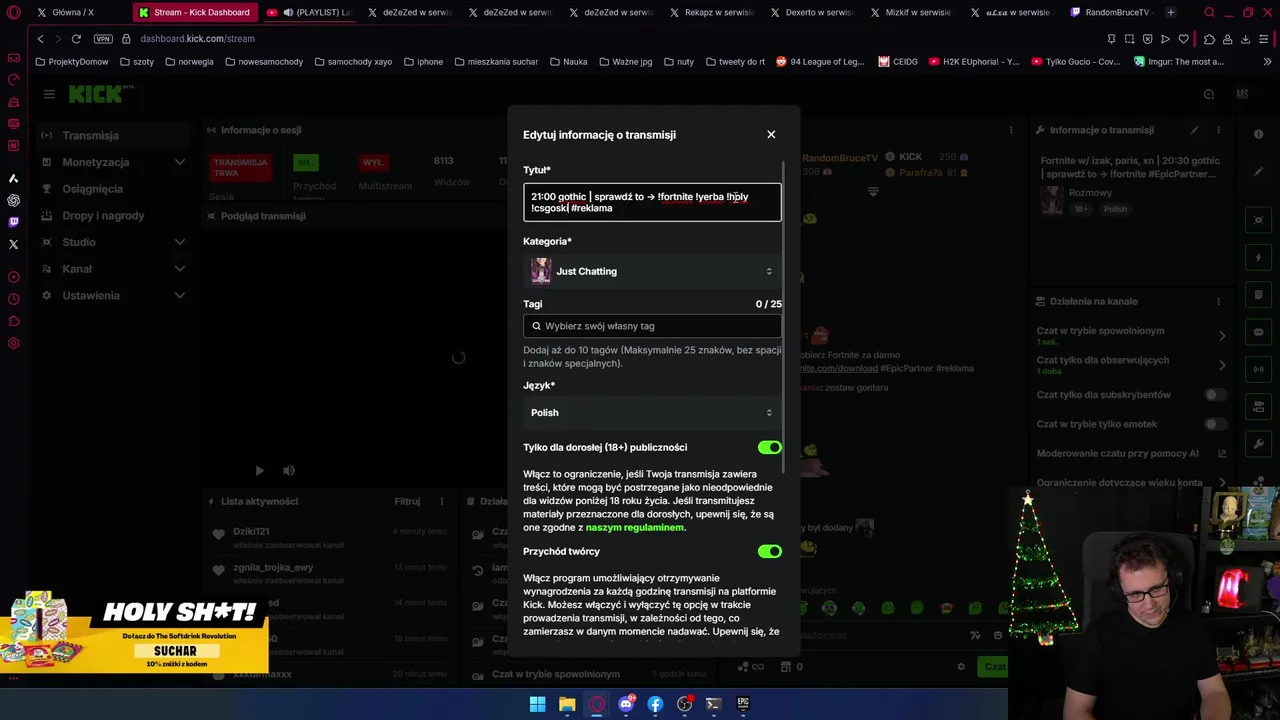Toggle the 18+ adult audience switch

(x=769, y=447)
